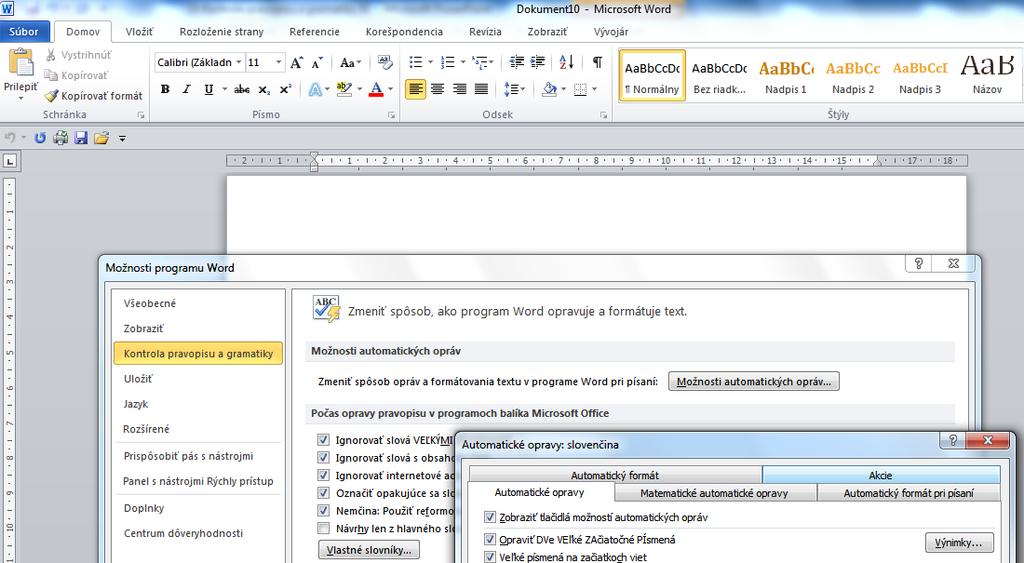Image resolution: width=1024 pixels, height=563 pixels.
Task: Open Change Case Aa dropdown
Action: (351, 63)
